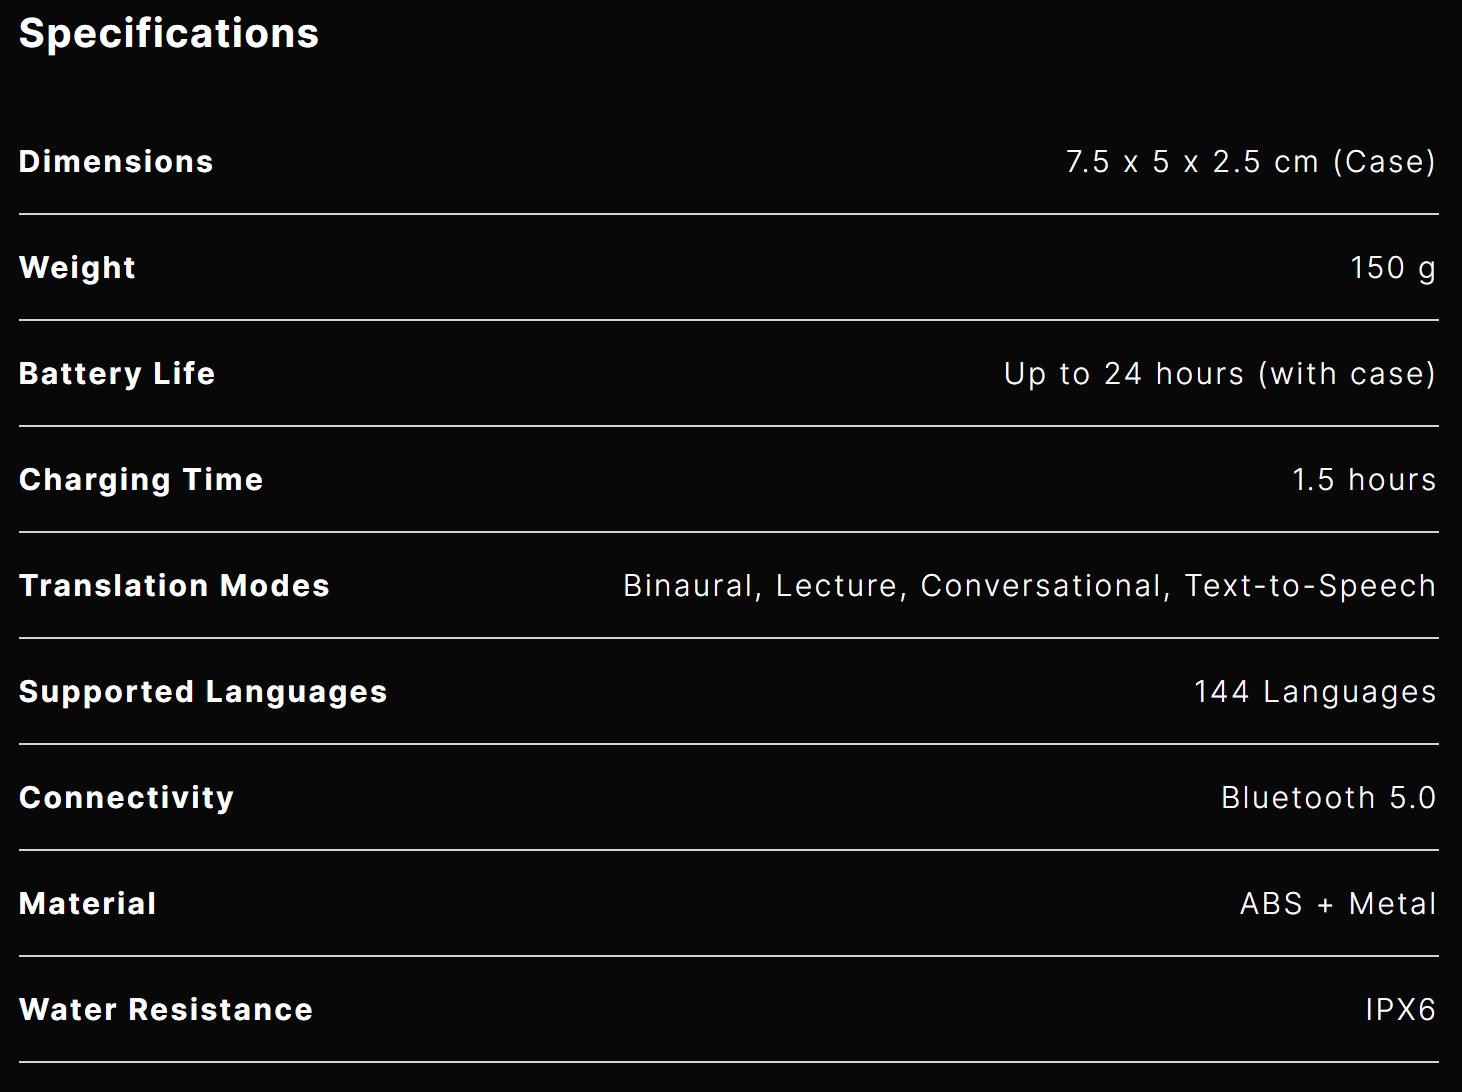Click the Specifications heading
Image resolution: width=1462 pixels, height=1092 pixels.
(169, 34)
